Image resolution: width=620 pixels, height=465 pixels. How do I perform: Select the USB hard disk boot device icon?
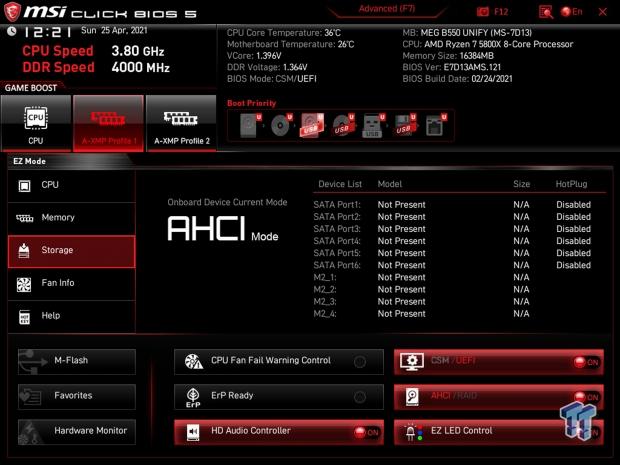[x=312, y=125]
